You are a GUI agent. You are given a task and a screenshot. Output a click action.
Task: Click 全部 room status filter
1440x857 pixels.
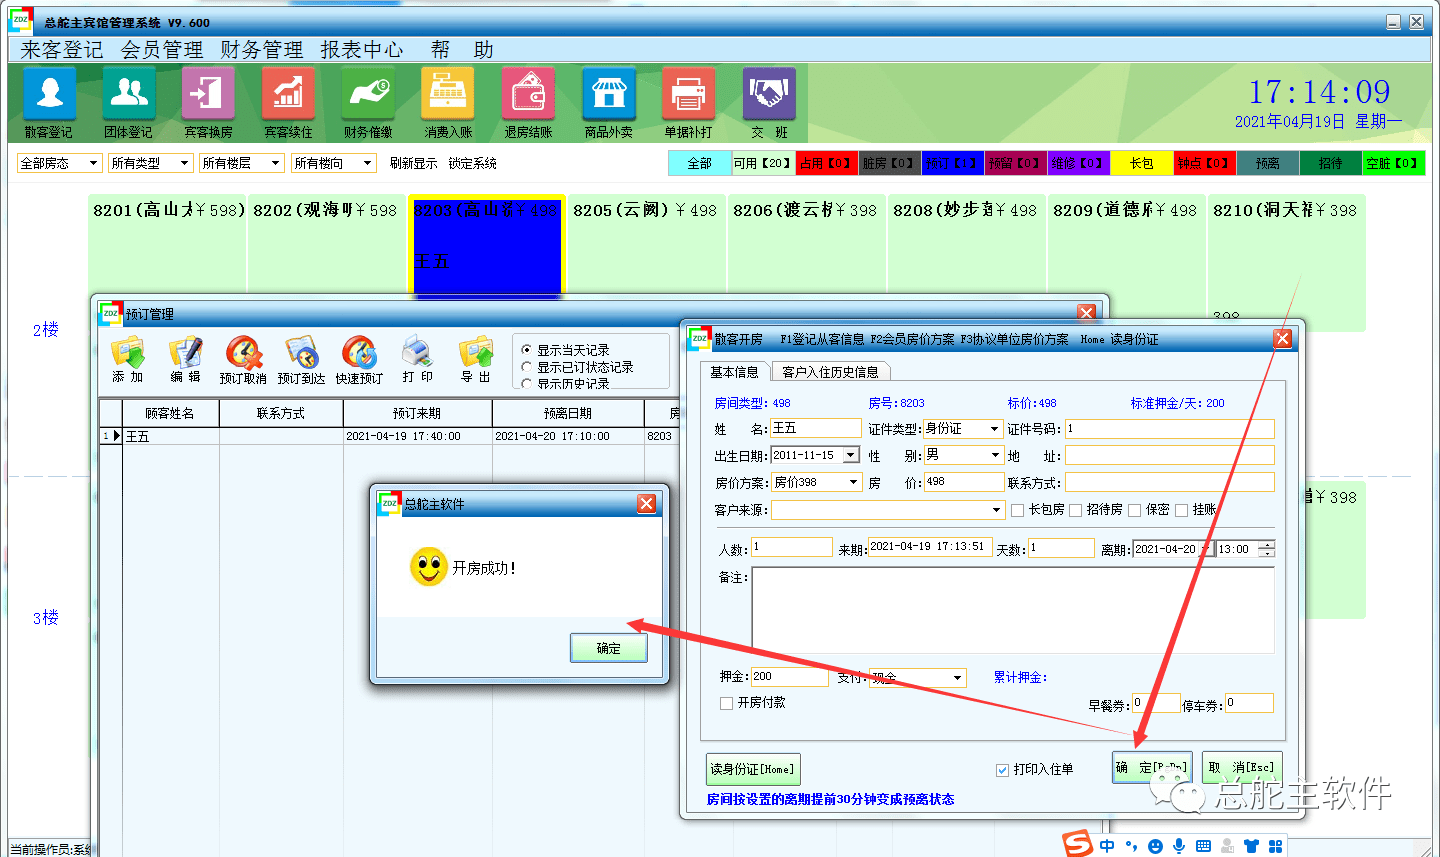699,163
